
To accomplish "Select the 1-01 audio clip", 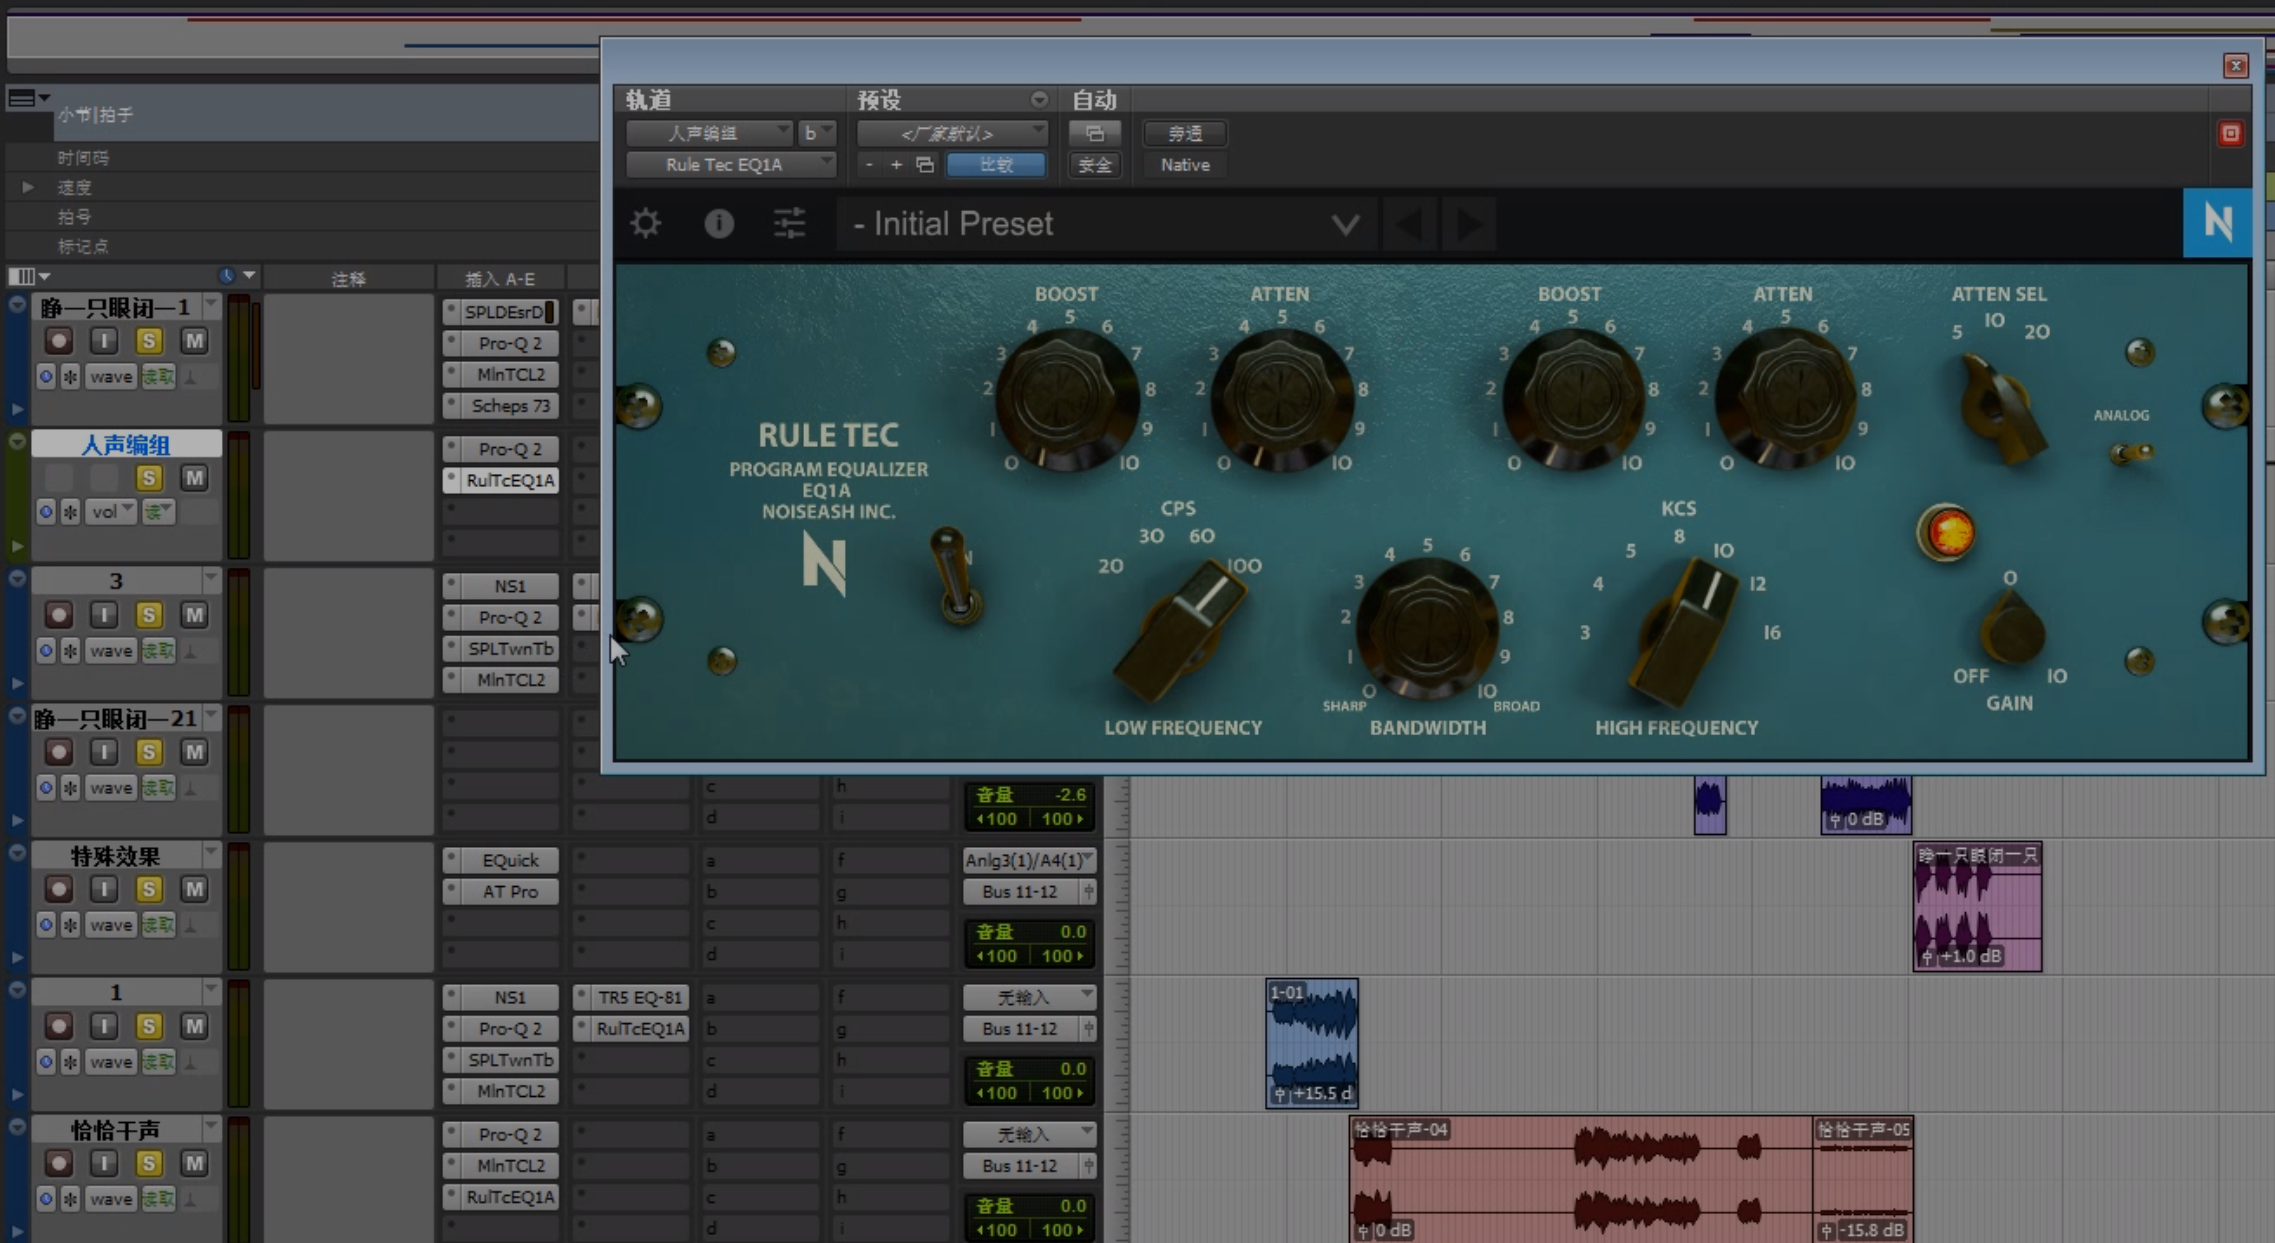I will coord(1311,1043).
